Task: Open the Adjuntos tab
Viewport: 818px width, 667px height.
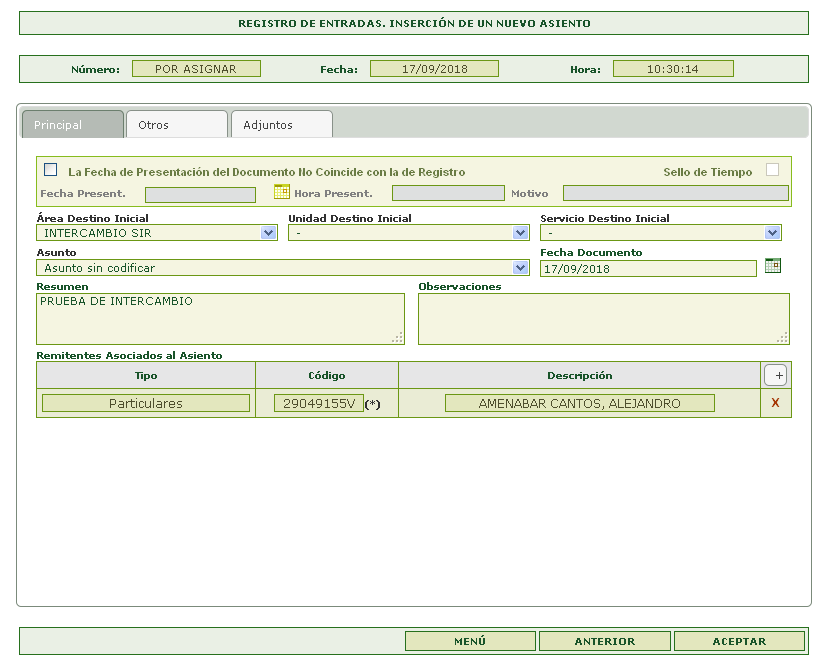Action: pyautogui.click(x=282, y=125)
